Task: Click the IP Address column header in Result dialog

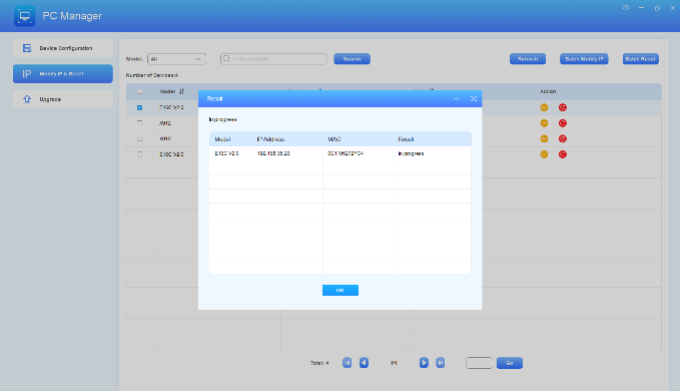Action: tap(271, 139)
